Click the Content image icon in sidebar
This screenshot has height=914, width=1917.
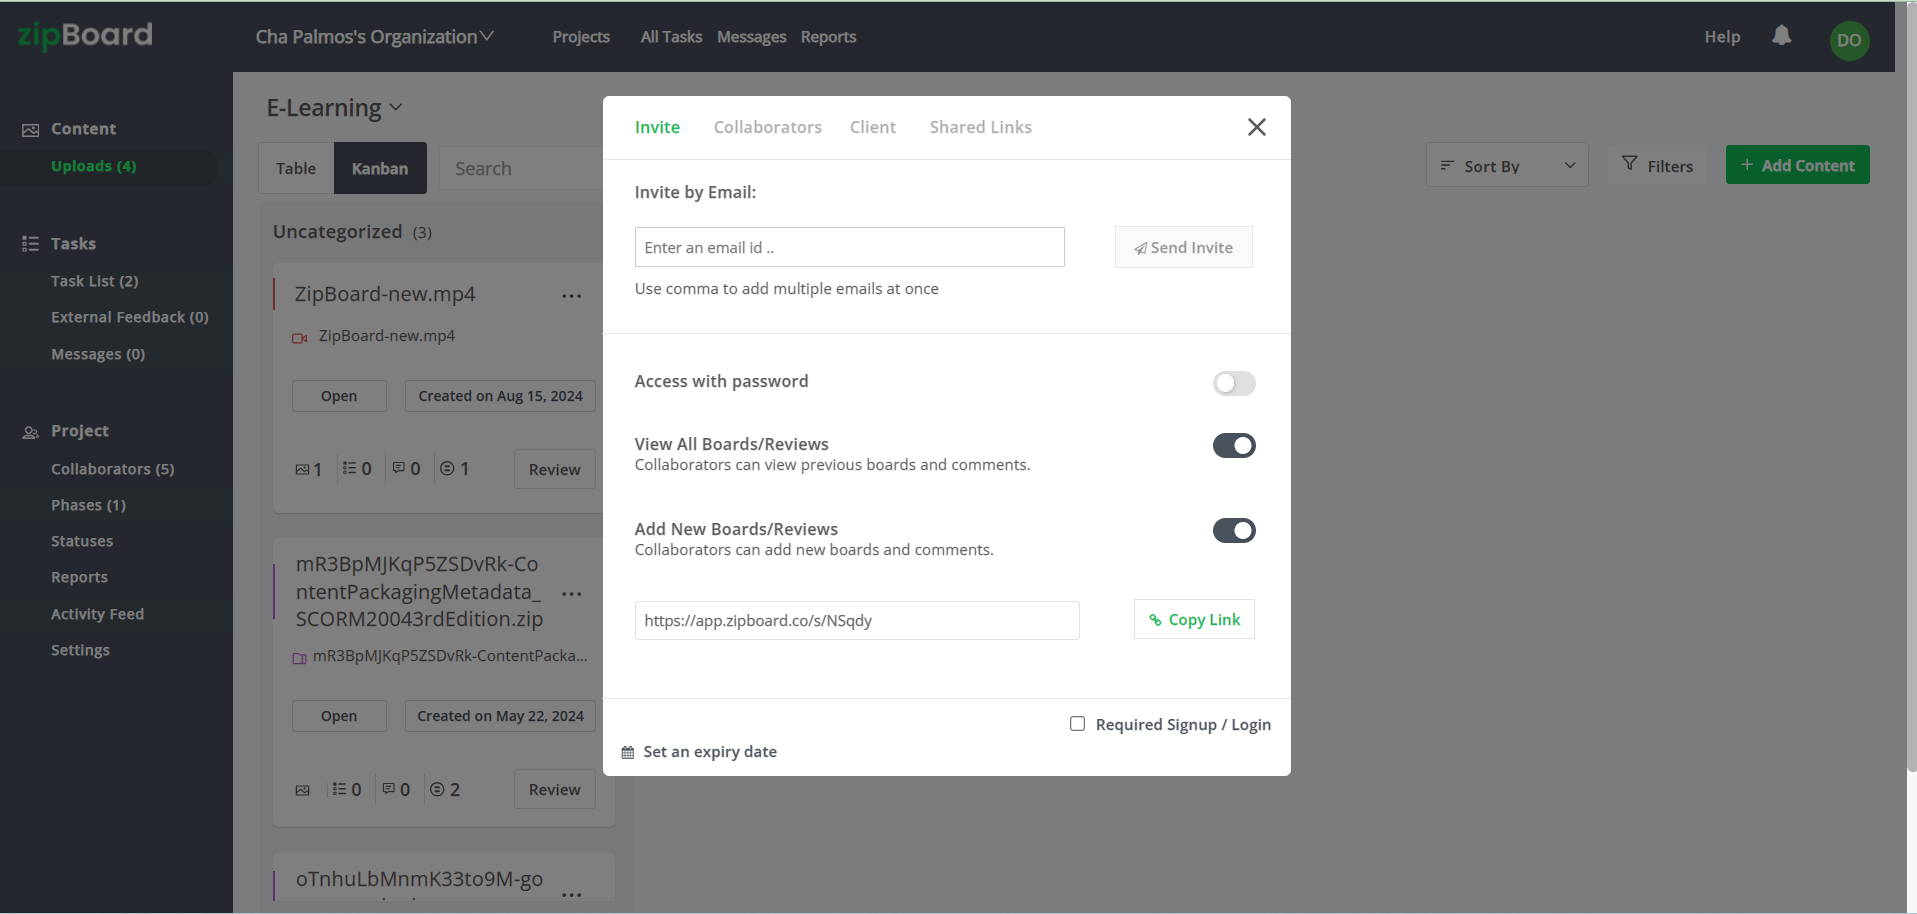pos(30,128)
